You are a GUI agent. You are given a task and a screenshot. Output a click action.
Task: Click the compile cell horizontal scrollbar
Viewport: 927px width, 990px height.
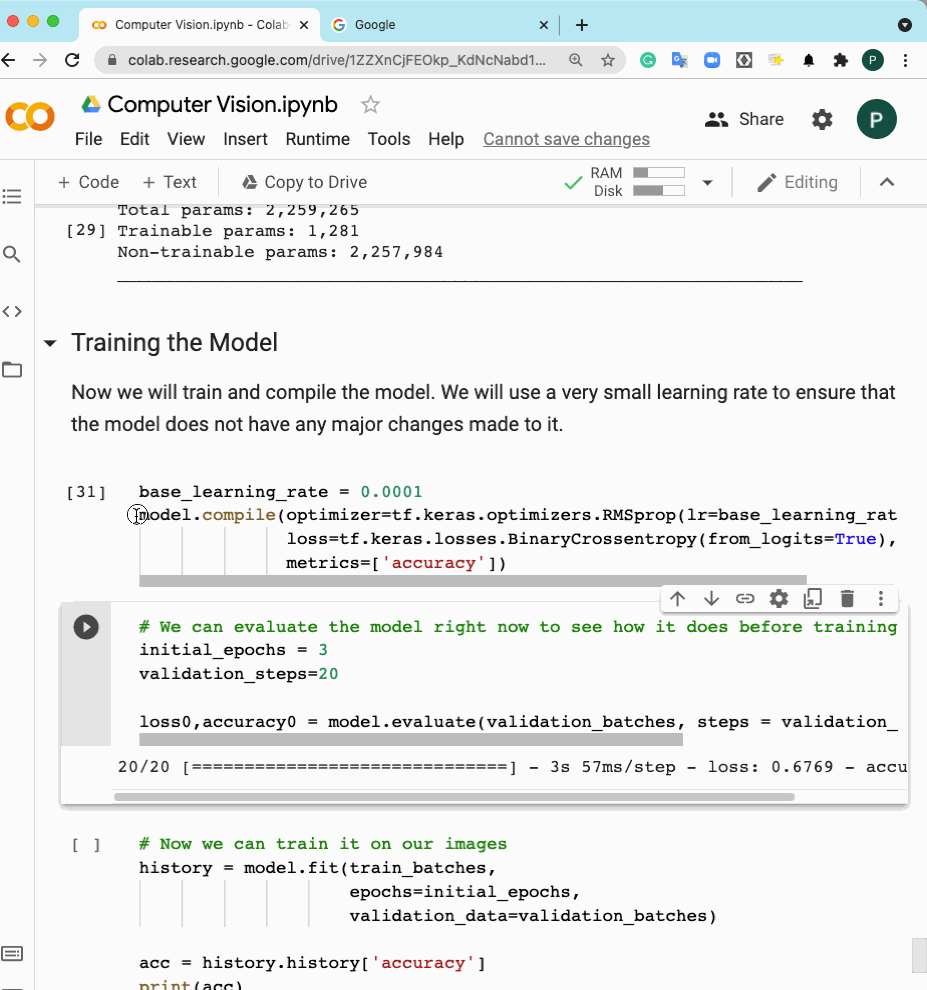pos(472,581)
